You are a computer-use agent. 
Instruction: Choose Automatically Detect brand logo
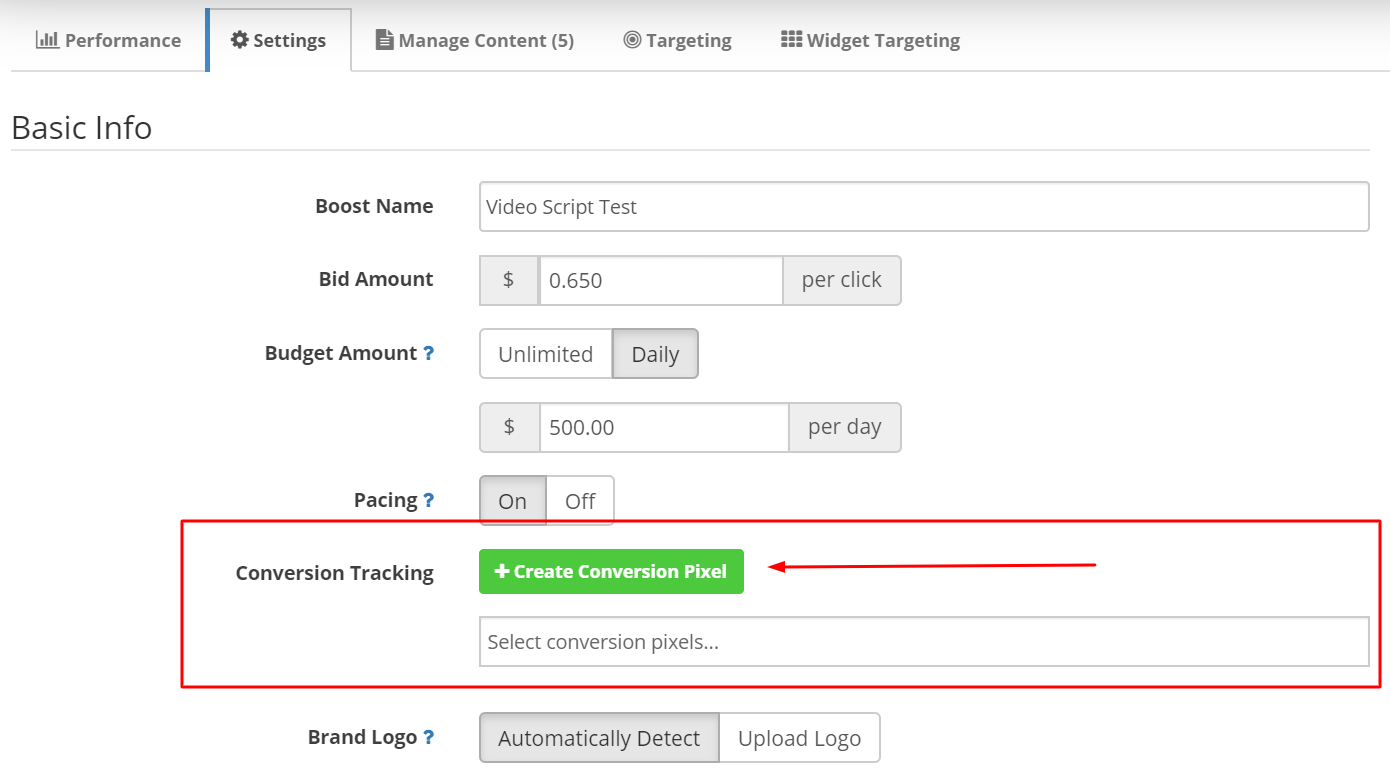tap(598, 737)
